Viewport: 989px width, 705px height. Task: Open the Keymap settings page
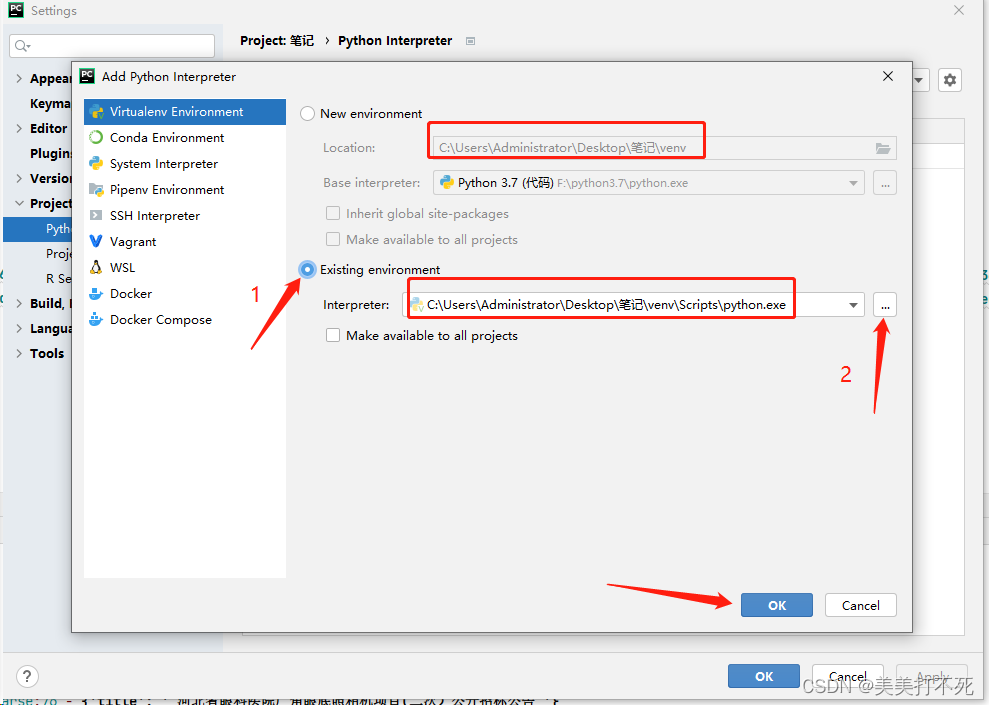click(50, 103)
